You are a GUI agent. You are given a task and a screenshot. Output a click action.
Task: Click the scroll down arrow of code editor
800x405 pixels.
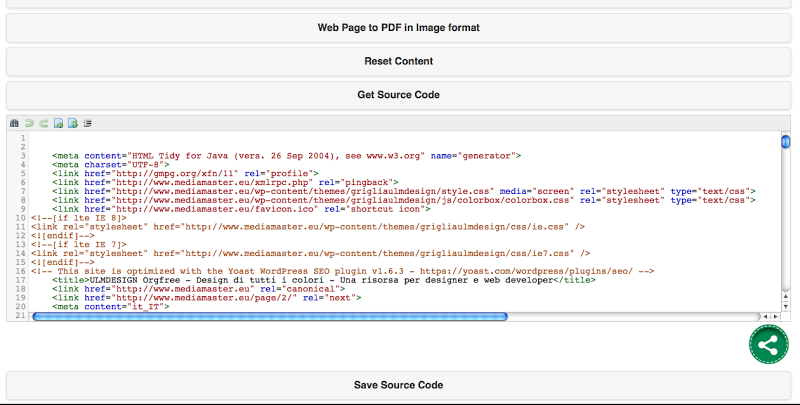tap(785, 304)
